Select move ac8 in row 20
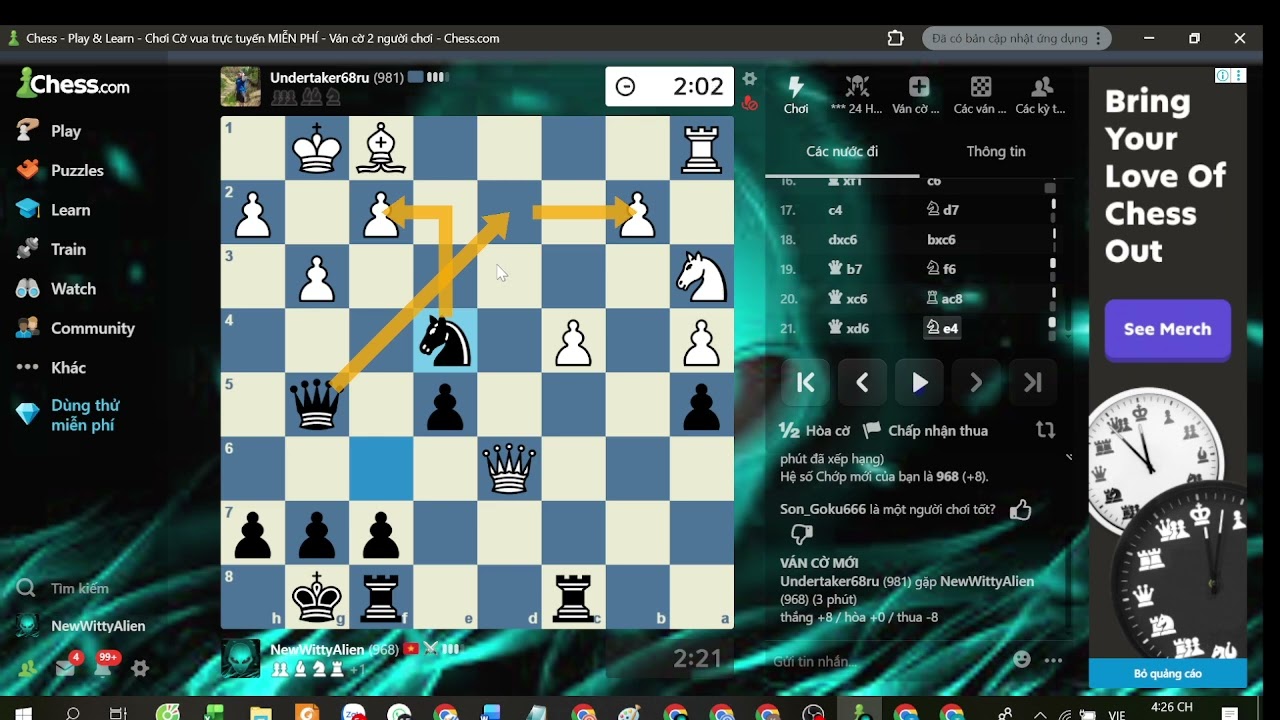Screen dimensions: 1280x720 (x=944, y=299)
